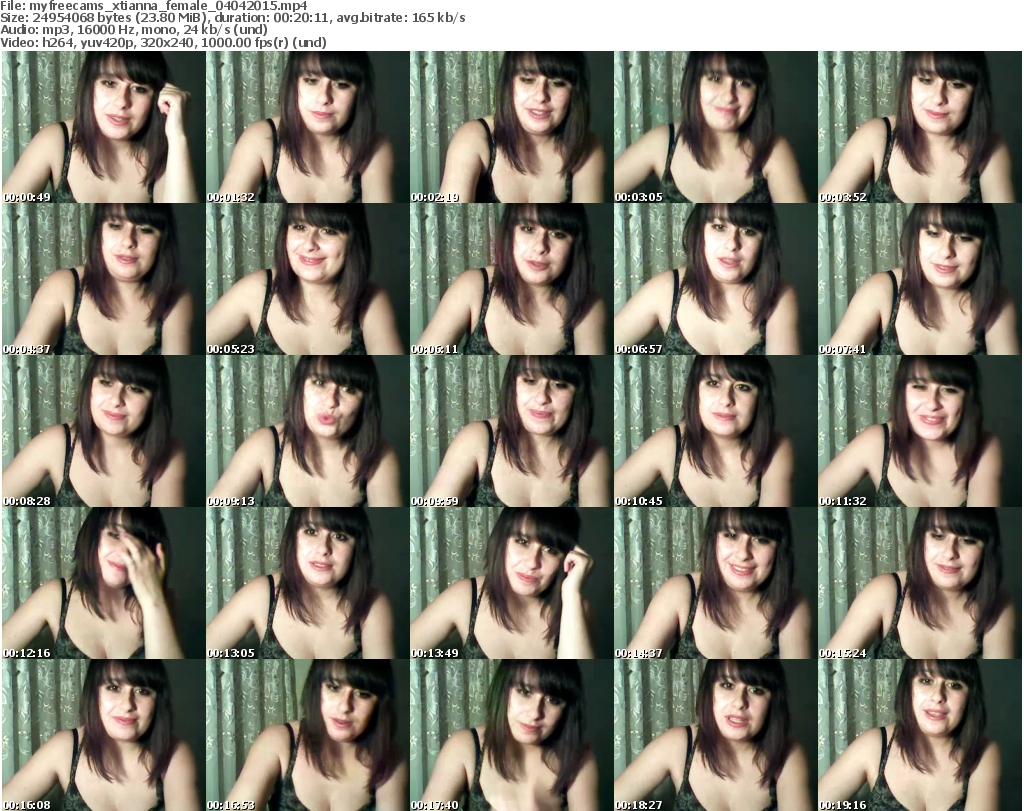
Task: Open the 00:17:40 thumbnail
Action: coord(510,735)
